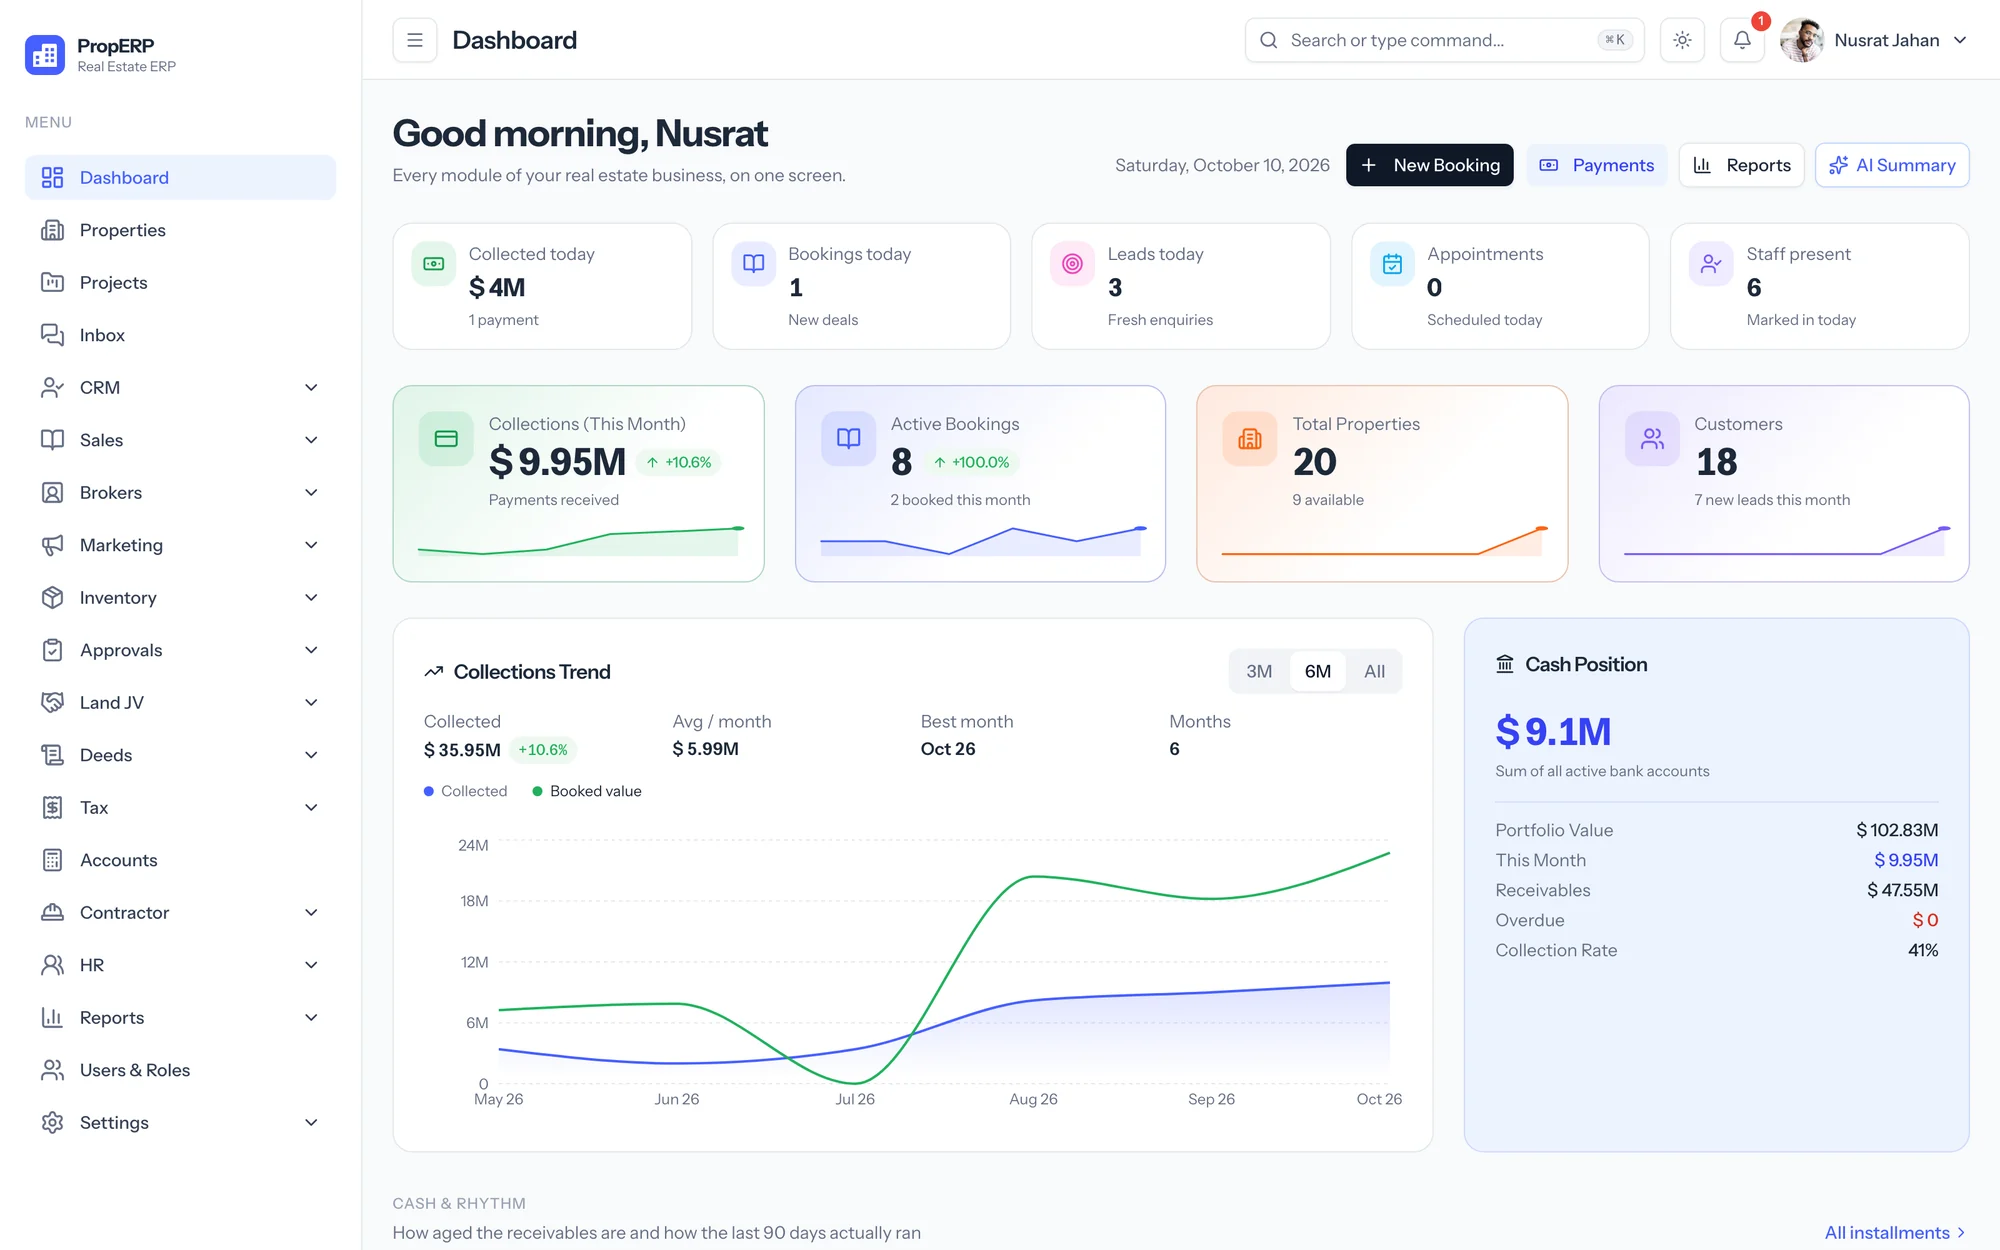This screenshot has width=2000, height=1250.
Task: Click the Reports button next to Payments
Action: coord(1742,165)
